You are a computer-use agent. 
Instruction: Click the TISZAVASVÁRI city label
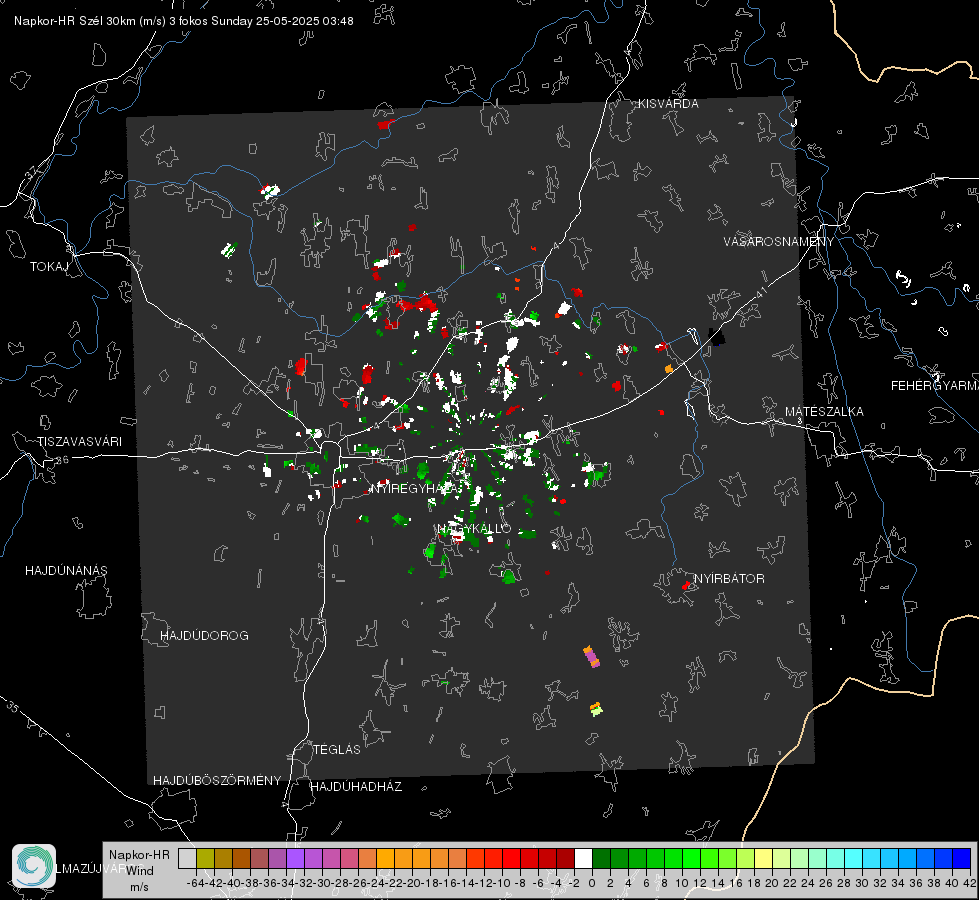79,442
